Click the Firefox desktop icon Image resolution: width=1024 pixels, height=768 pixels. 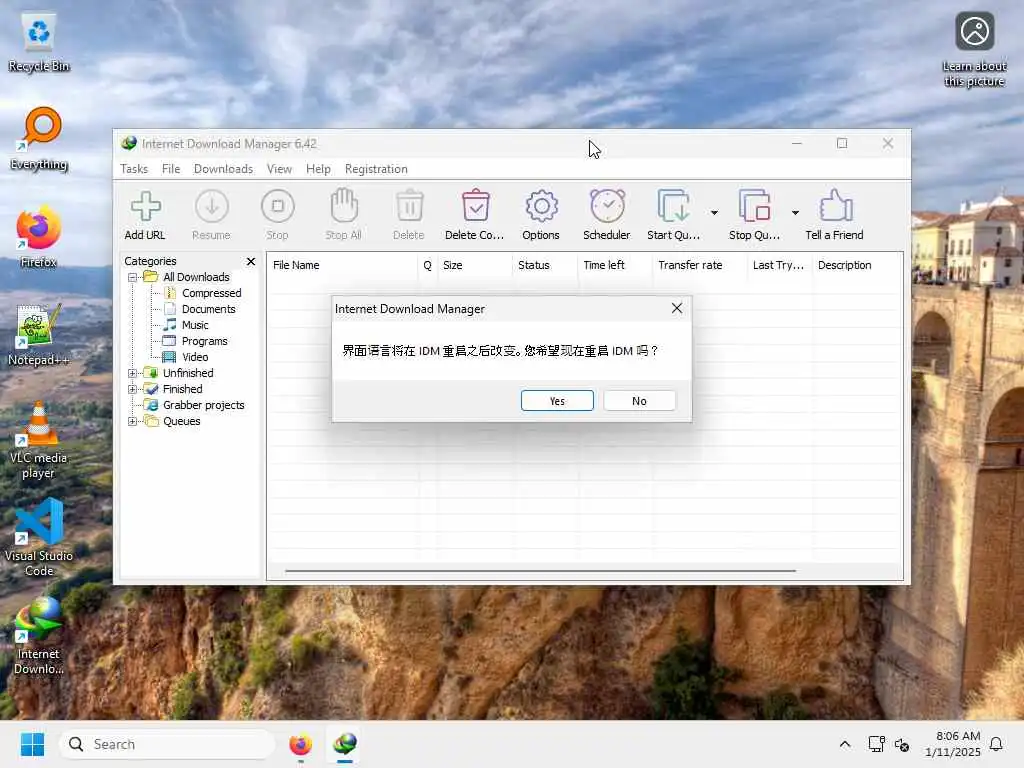coord(39,237)
